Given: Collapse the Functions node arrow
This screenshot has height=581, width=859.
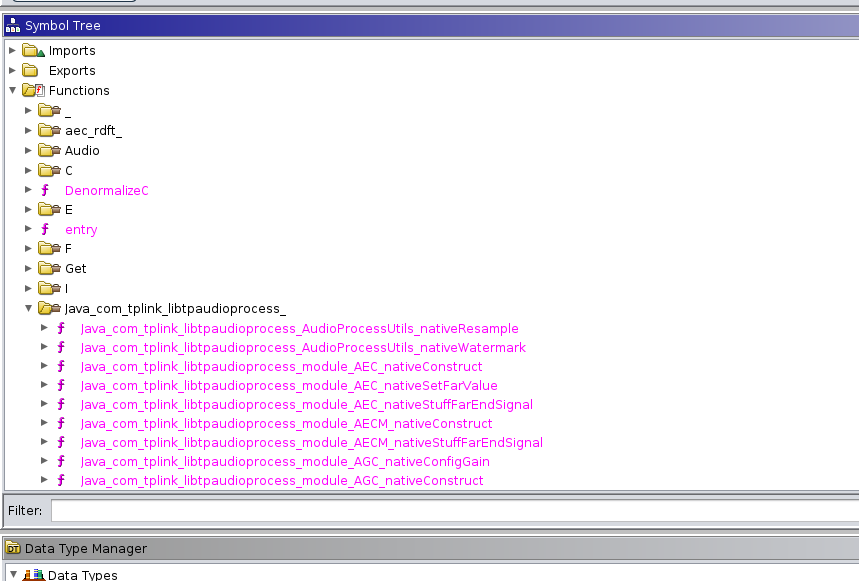Looking at the screenshot, I should pyautogui.click(x=12, y=90).
